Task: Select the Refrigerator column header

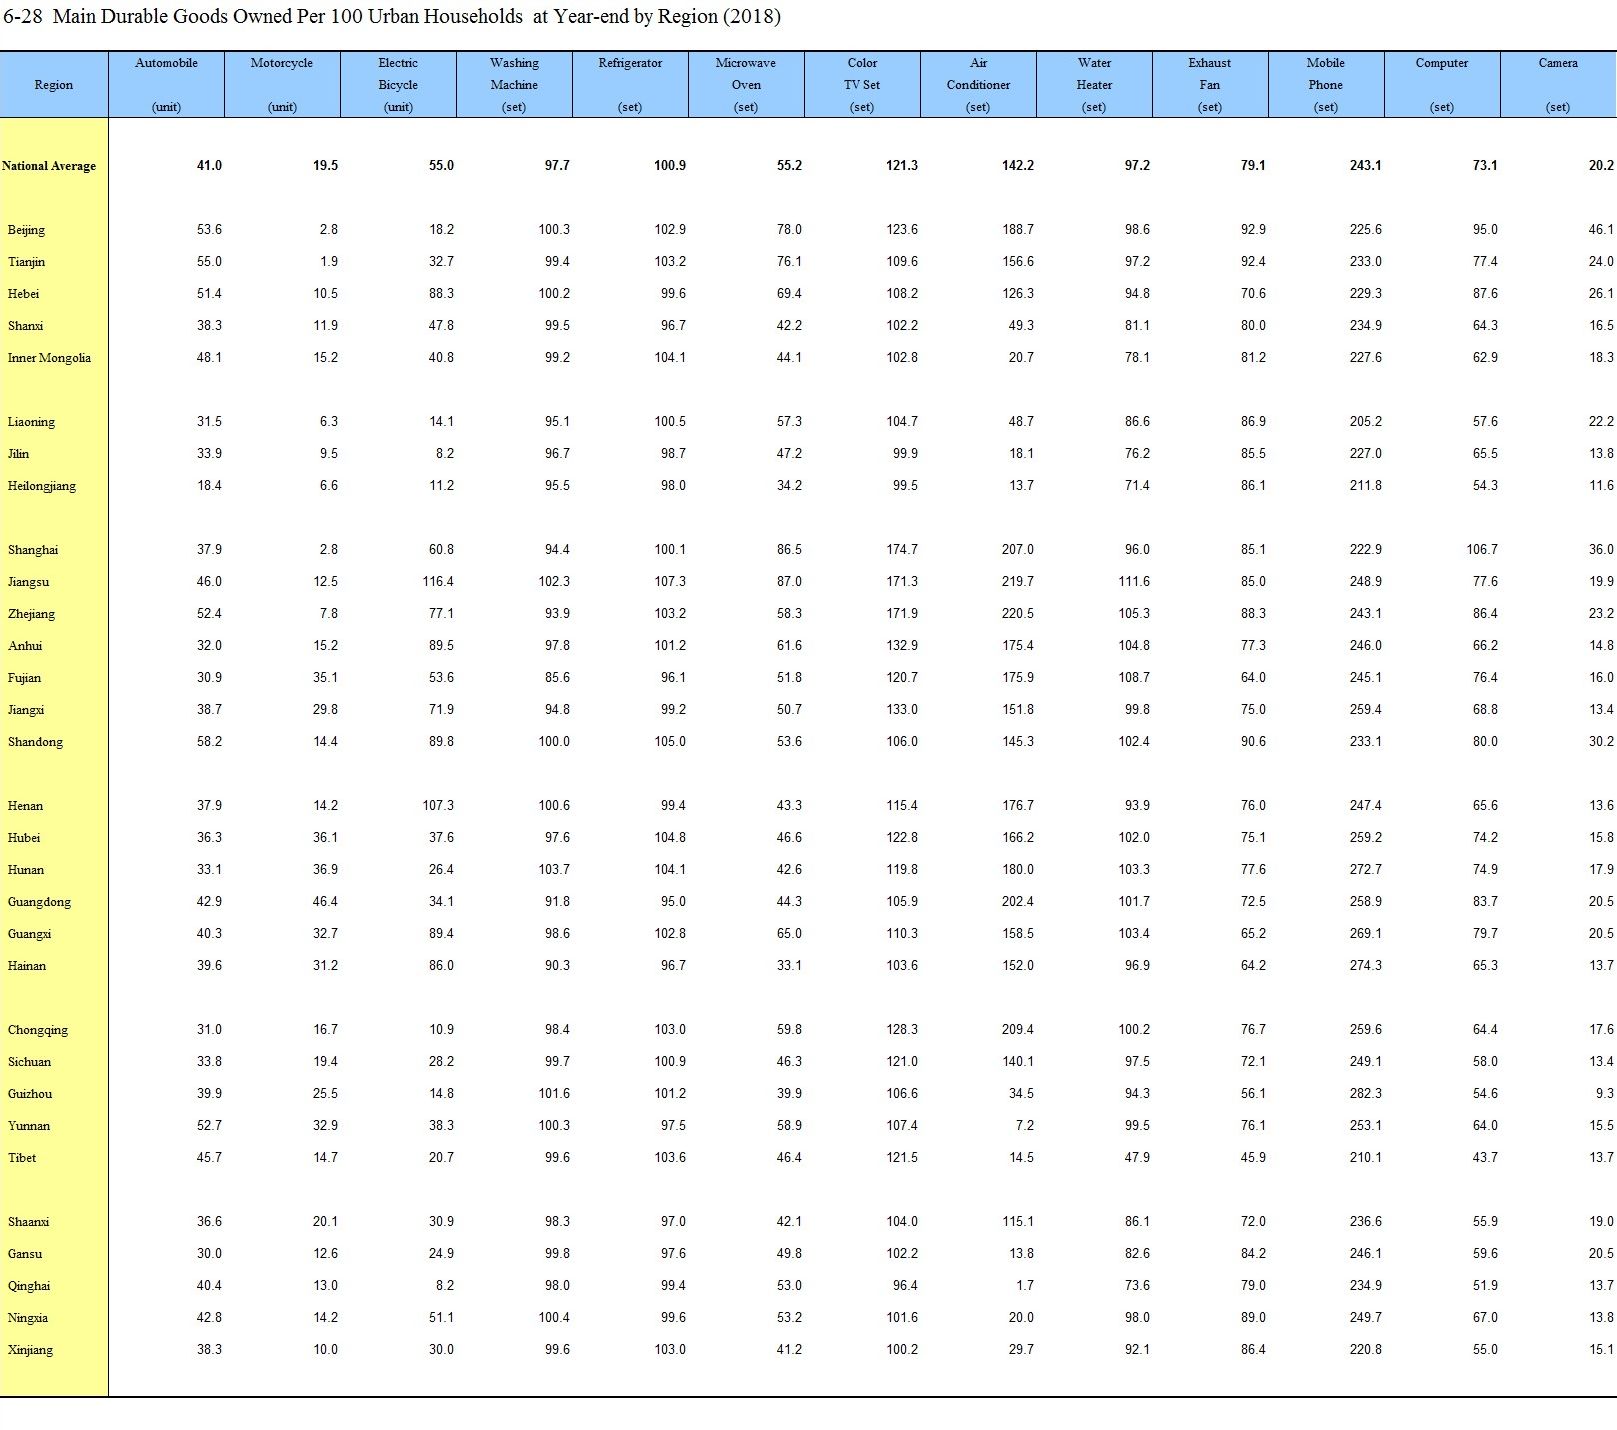Action: [x=630, y=85]
